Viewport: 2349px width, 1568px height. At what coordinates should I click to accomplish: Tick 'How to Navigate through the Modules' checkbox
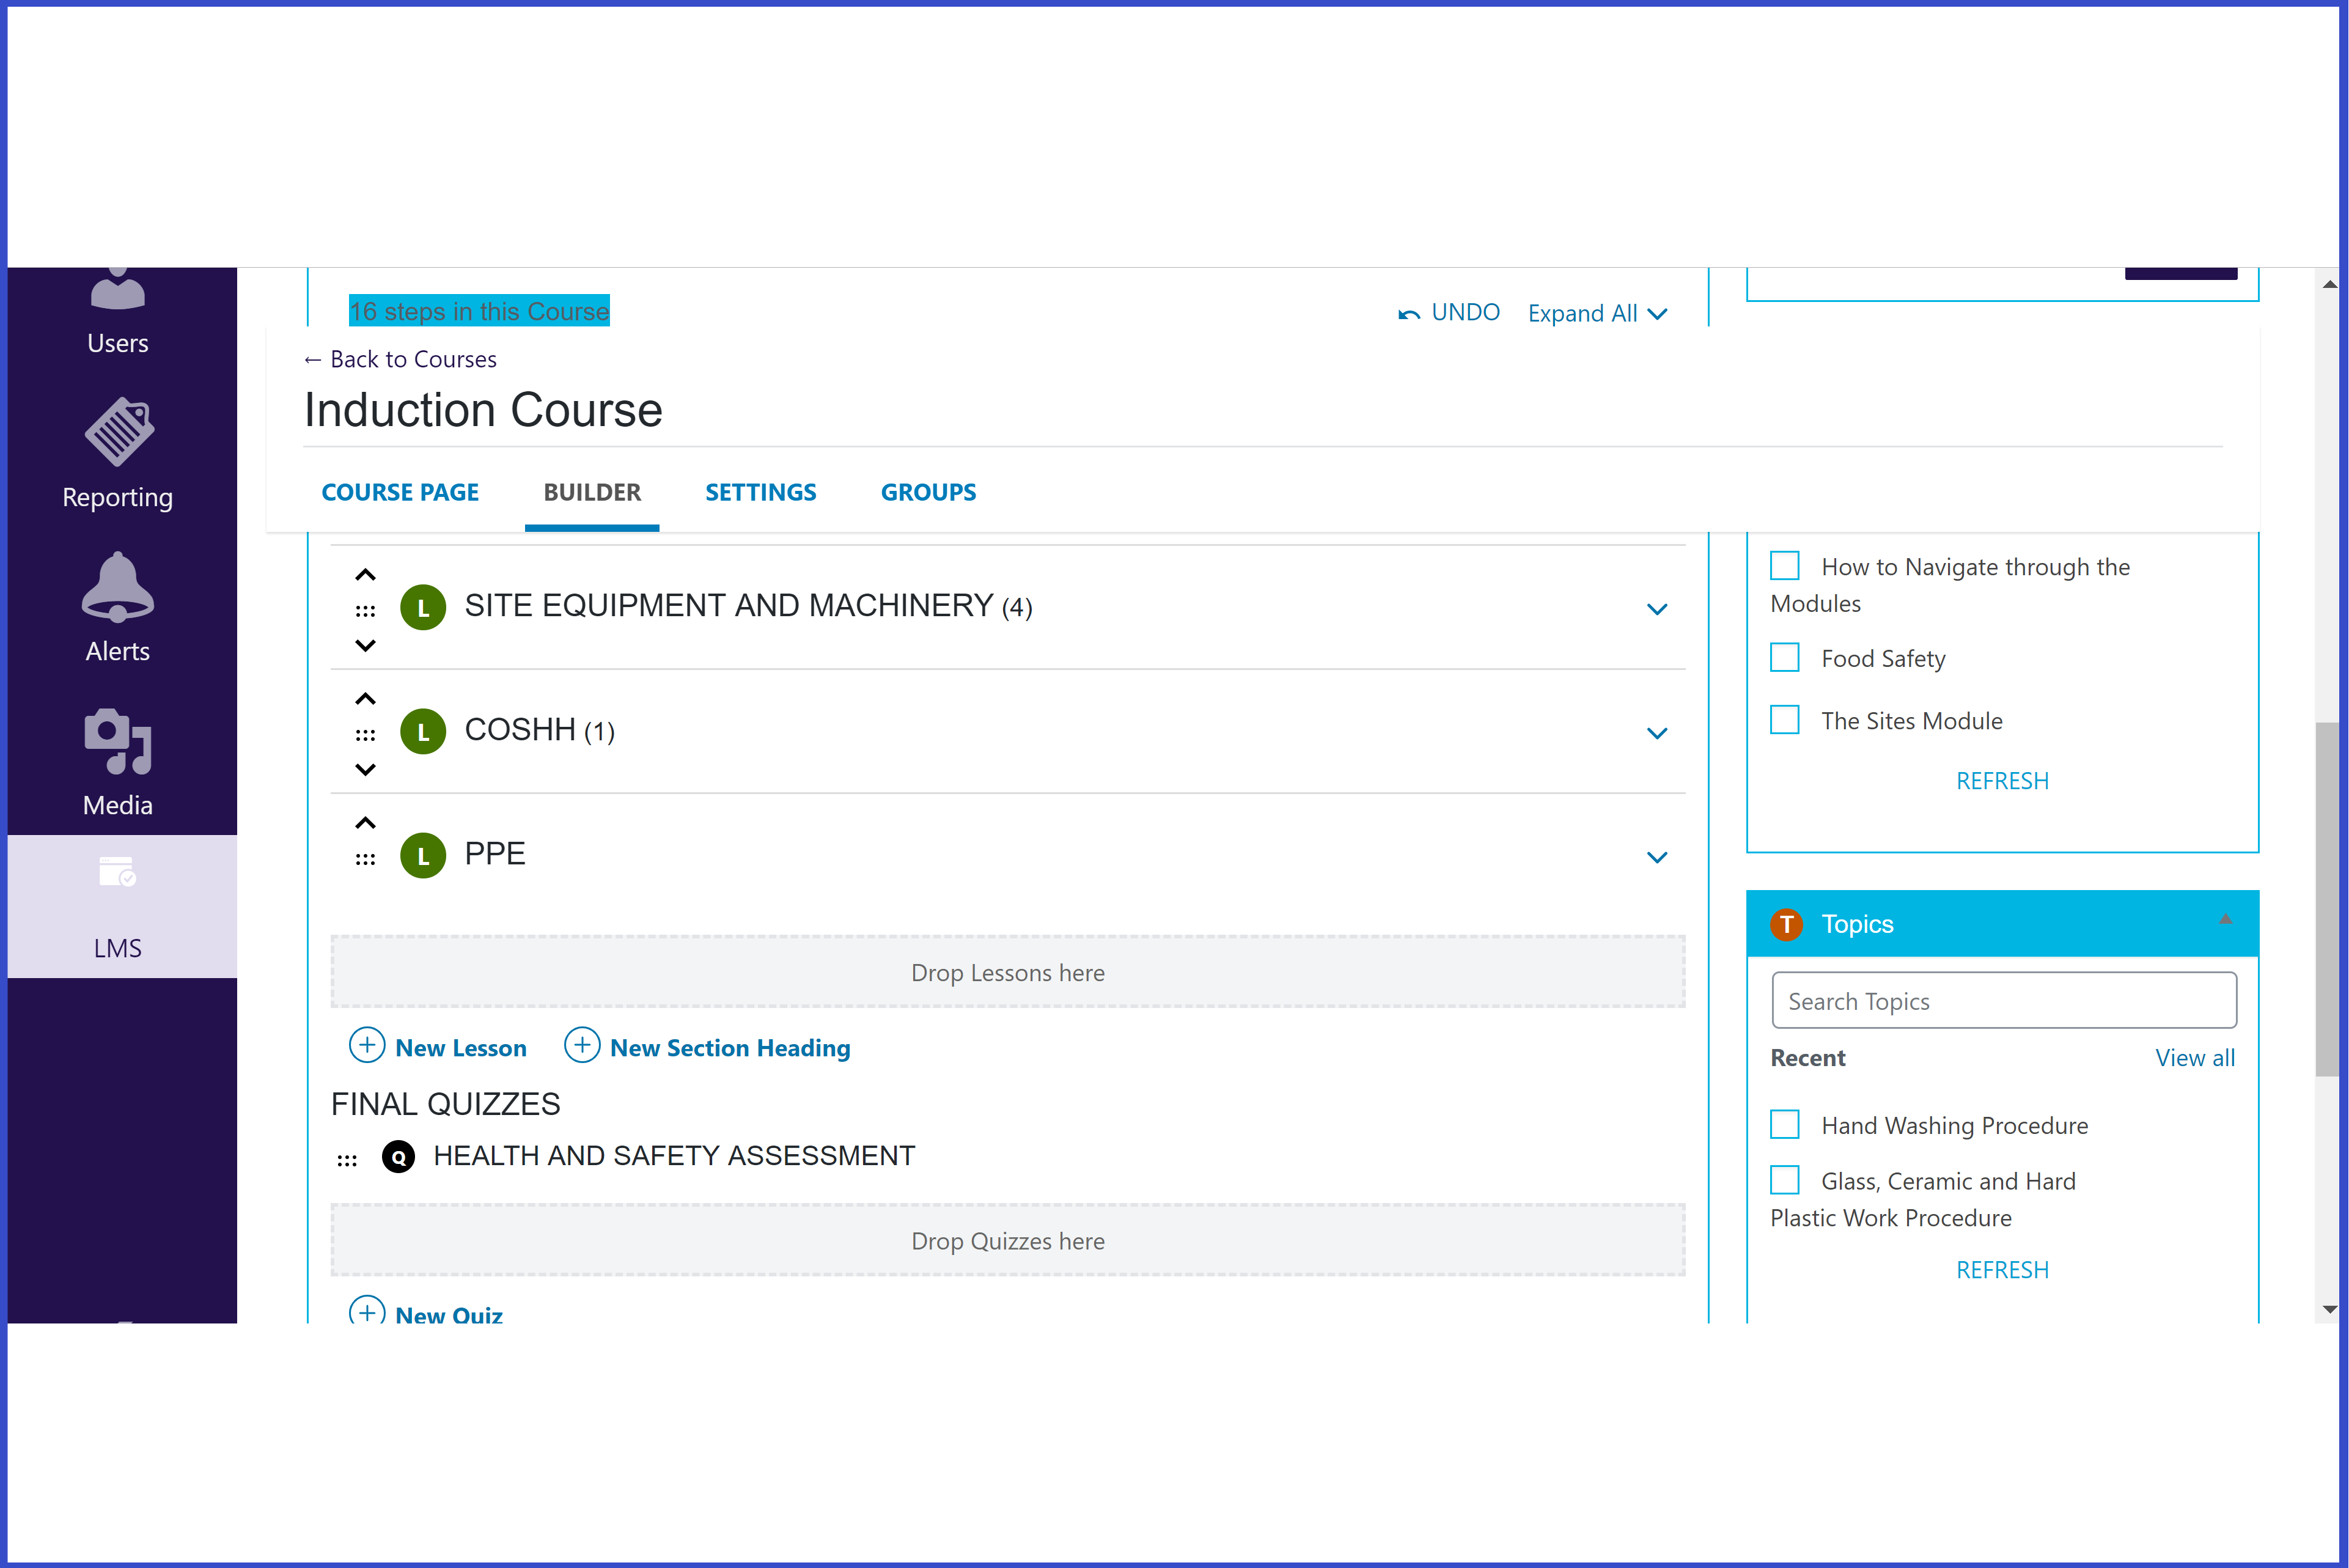pos(1784,565)
